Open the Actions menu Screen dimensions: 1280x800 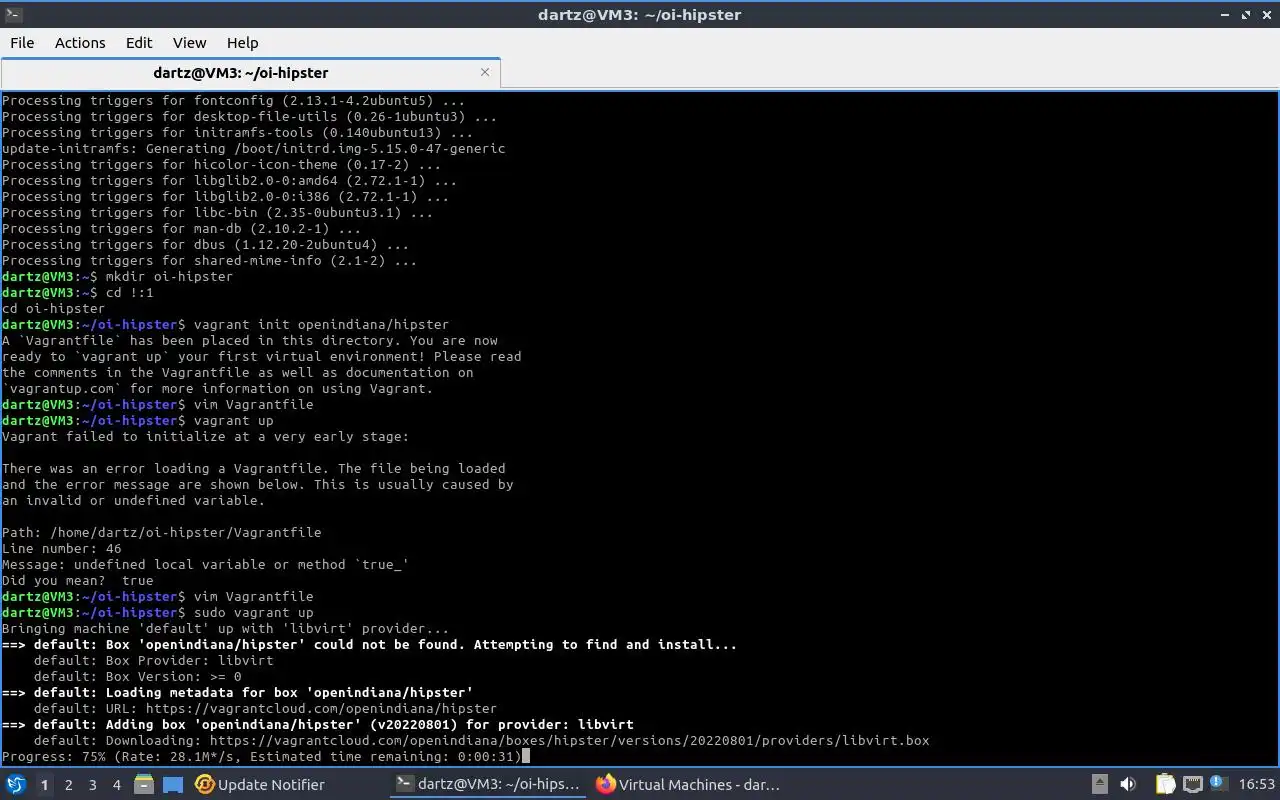point(80,43)
